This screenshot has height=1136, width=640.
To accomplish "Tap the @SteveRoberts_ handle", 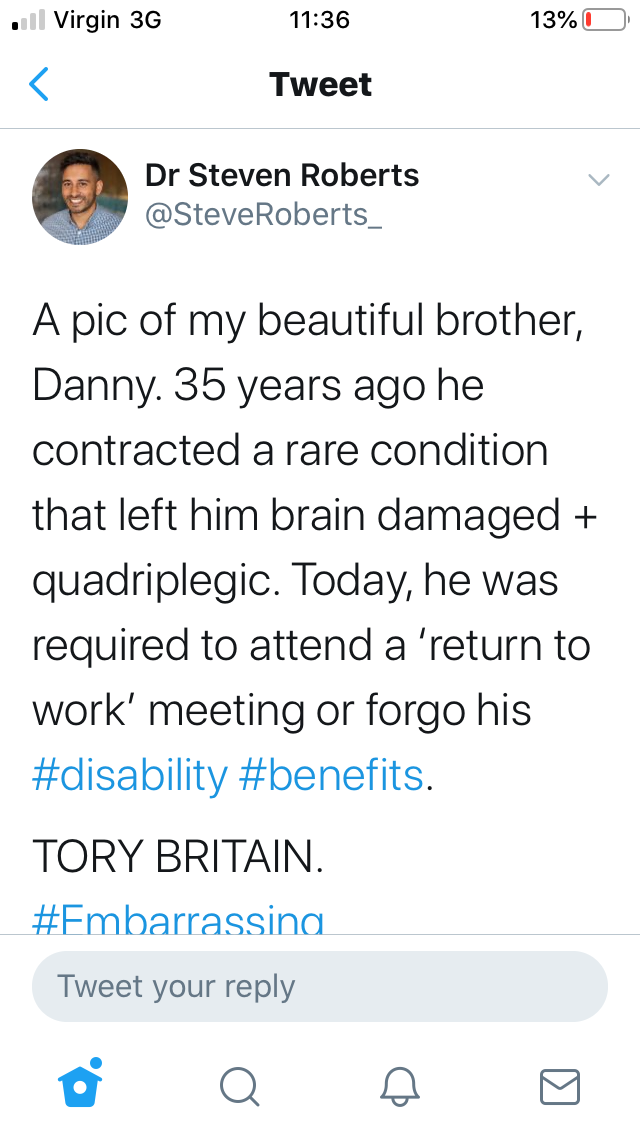I will (264, 214).
